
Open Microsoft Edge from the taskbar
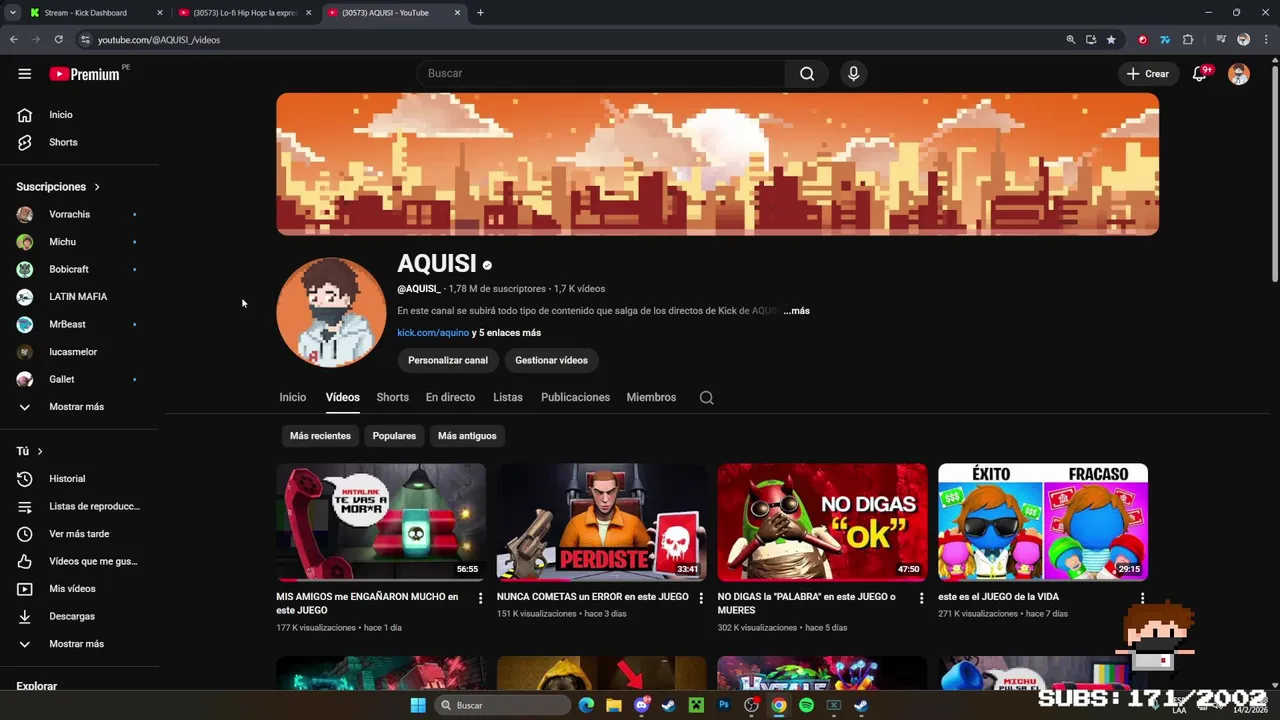pyautogui.click(x=587, y=705)
